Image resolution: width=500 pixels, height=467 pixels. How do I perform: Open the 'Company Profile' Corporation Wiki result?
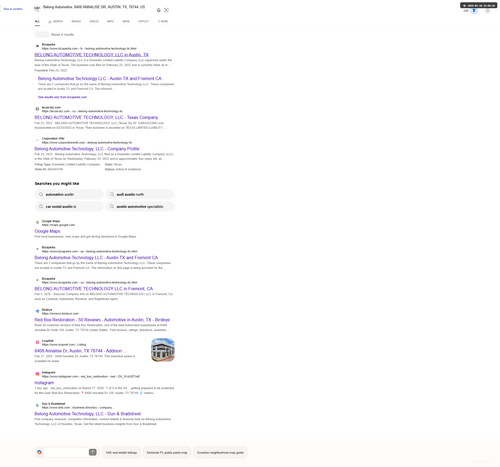(87, 149)
